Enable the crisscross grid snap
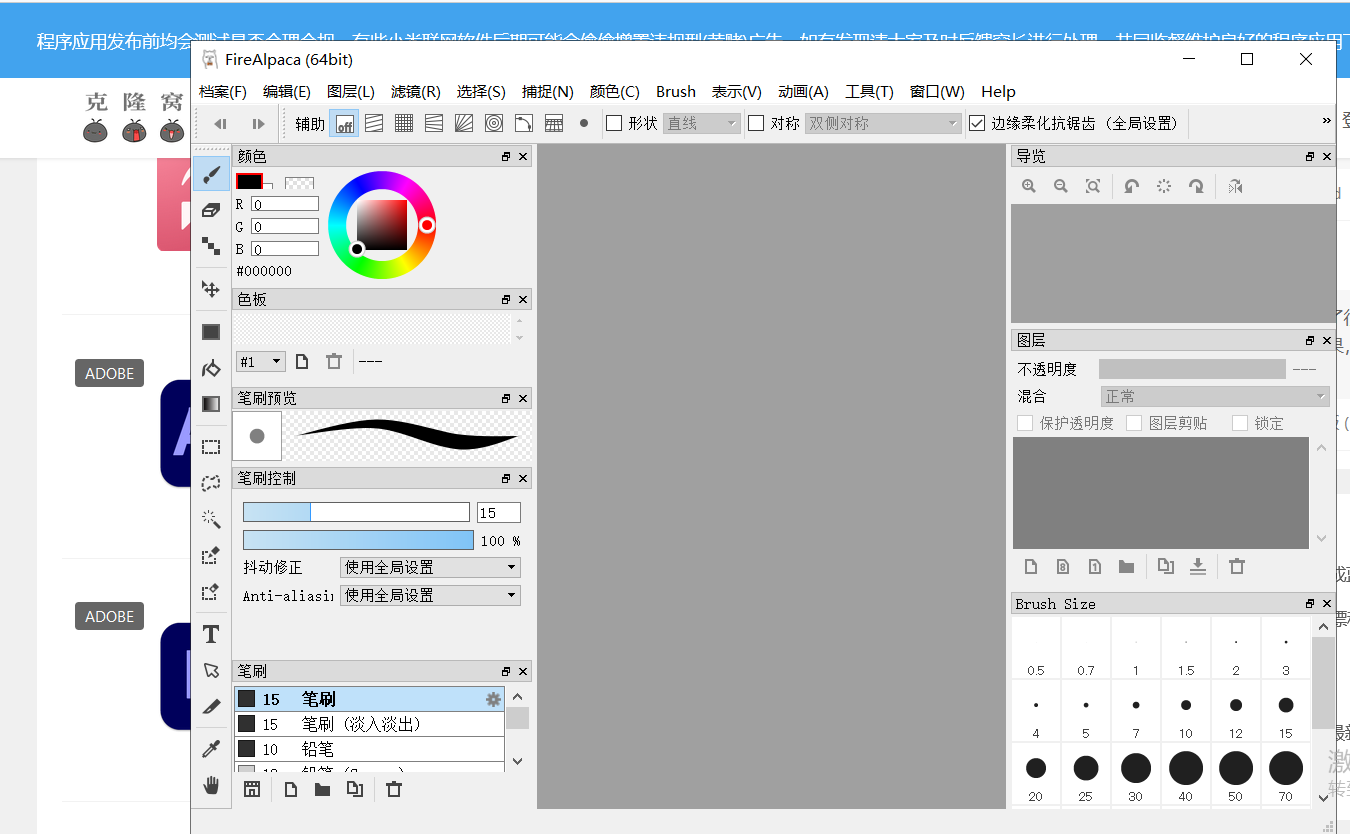Viewport: 1350px width, 834px height. [x=404, y=123]
